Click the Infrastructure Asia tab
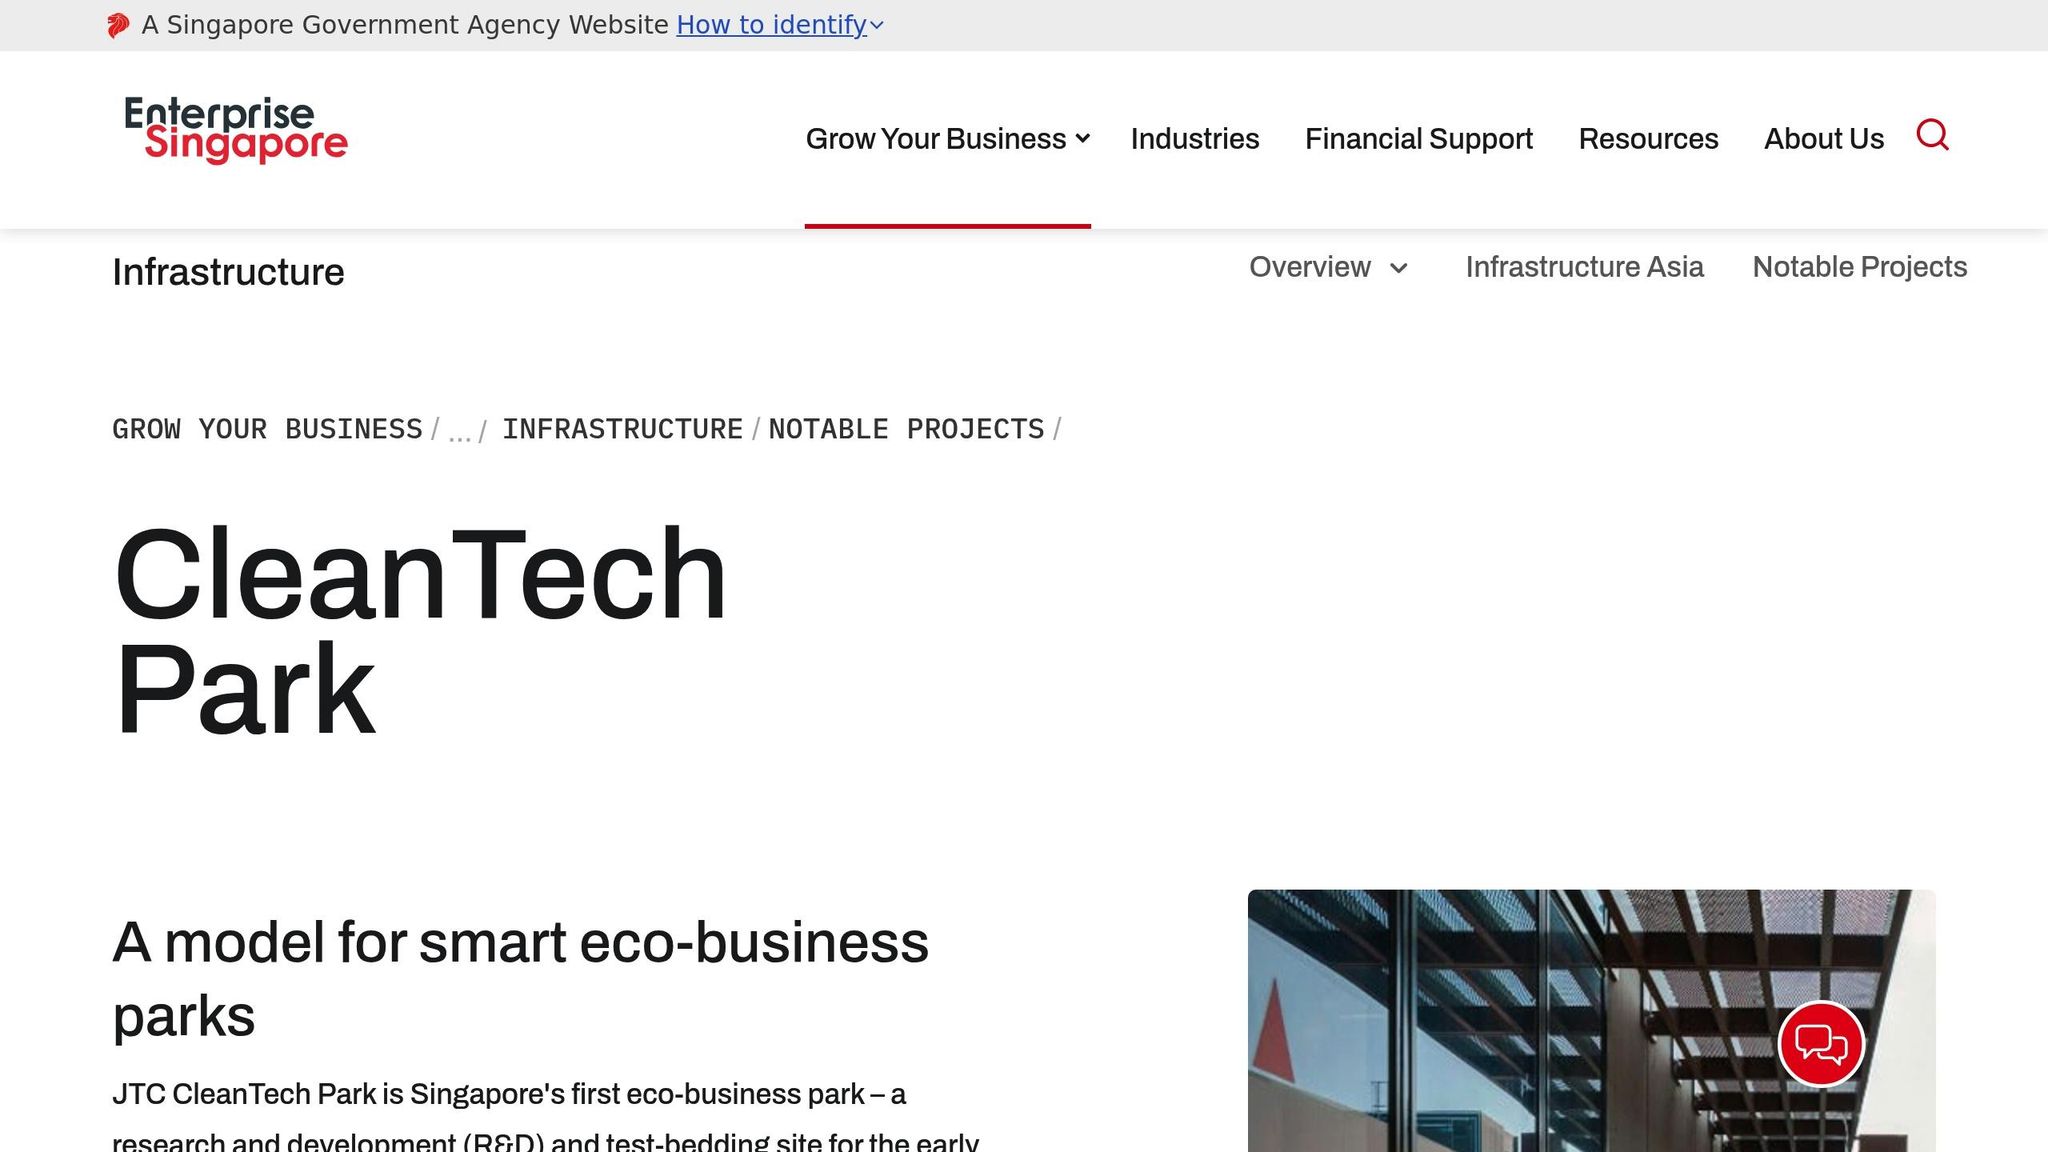Screen dimensions: 2048x1152 1584,267
